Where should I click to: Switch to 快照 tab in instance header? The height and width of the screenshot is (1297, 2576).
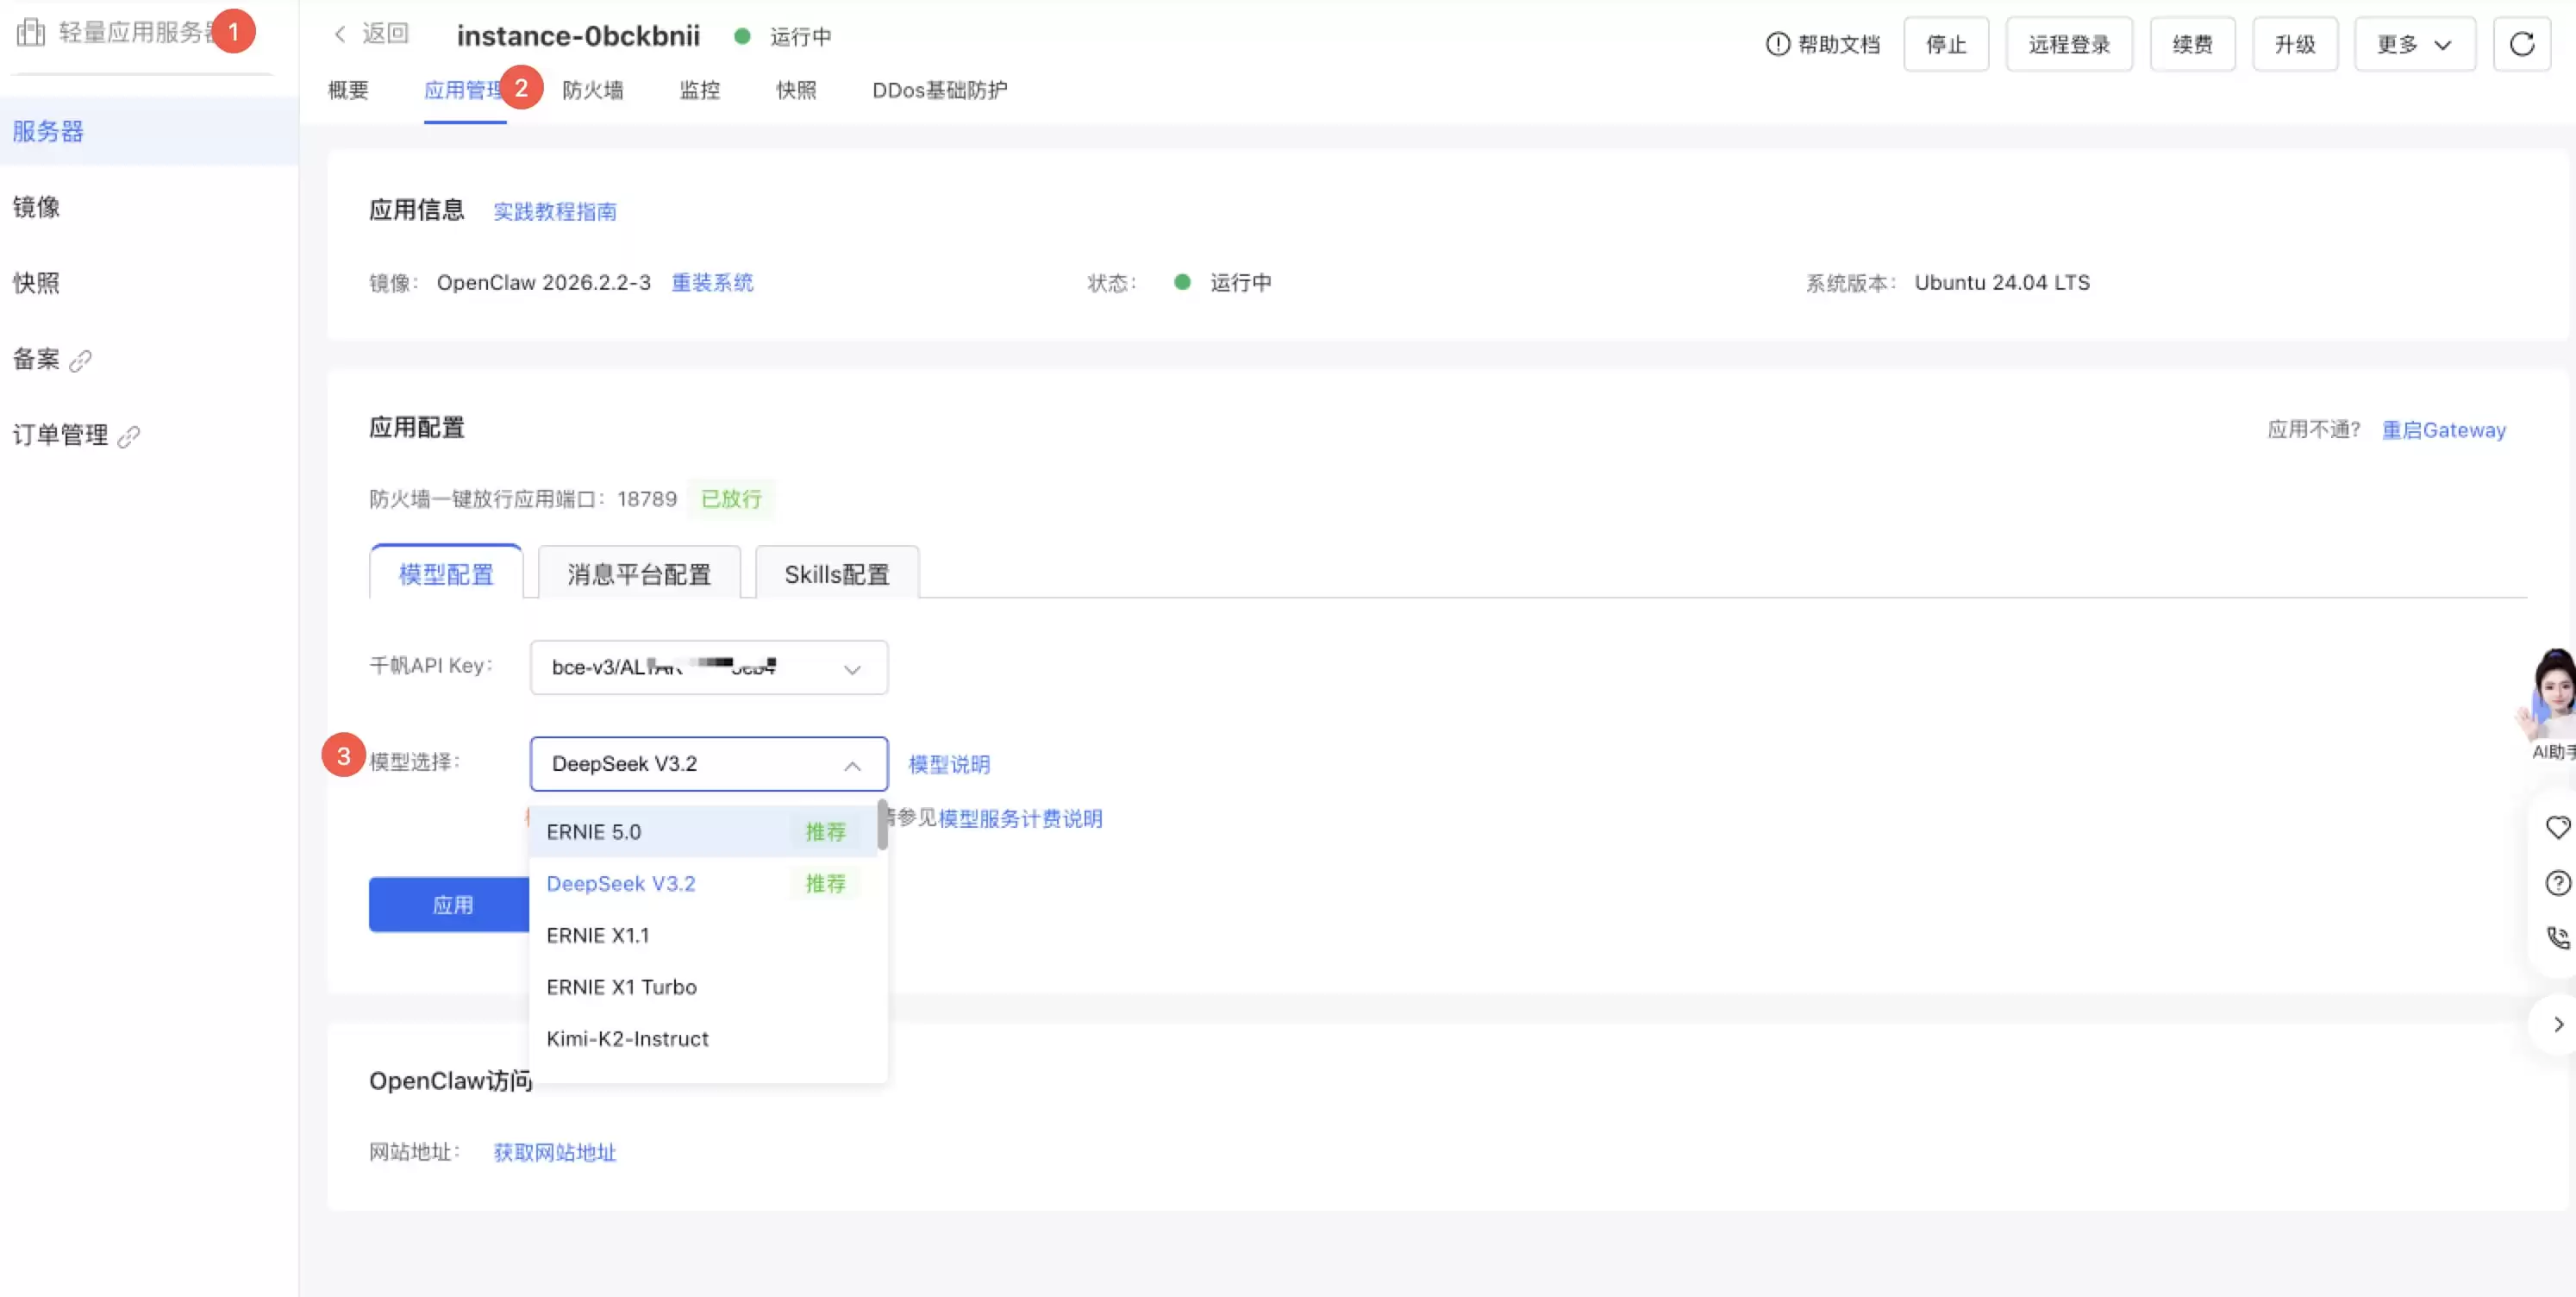(x=796, y=90)
